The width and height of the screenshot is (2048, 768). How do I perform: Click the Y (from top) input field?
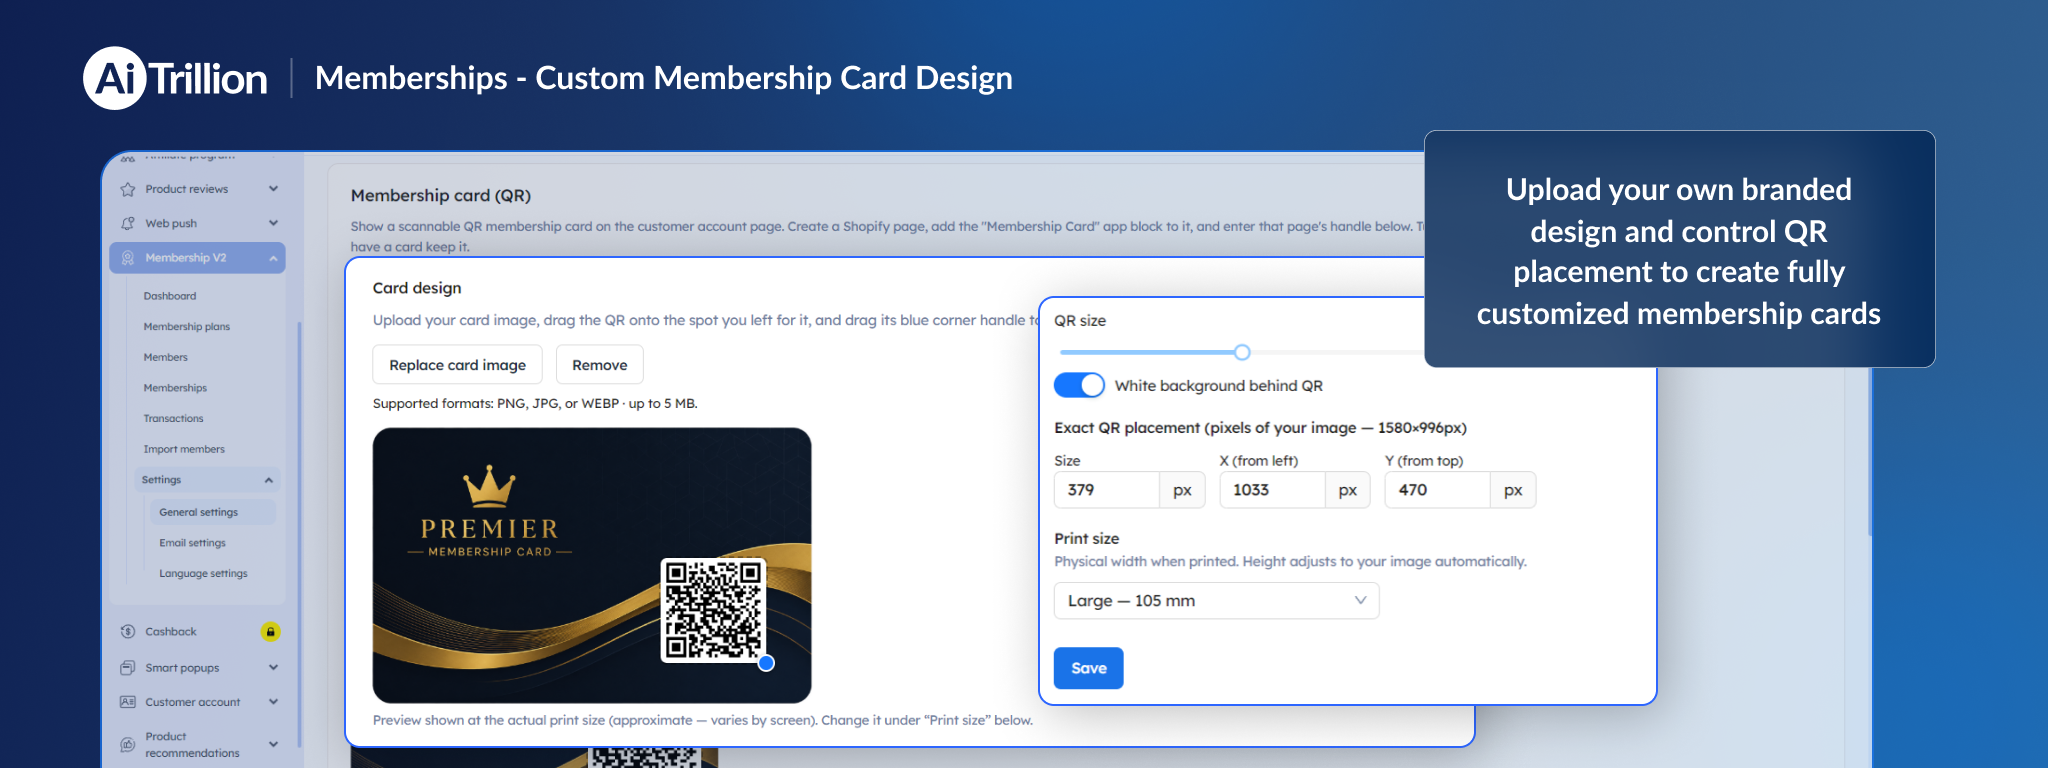1438,490
